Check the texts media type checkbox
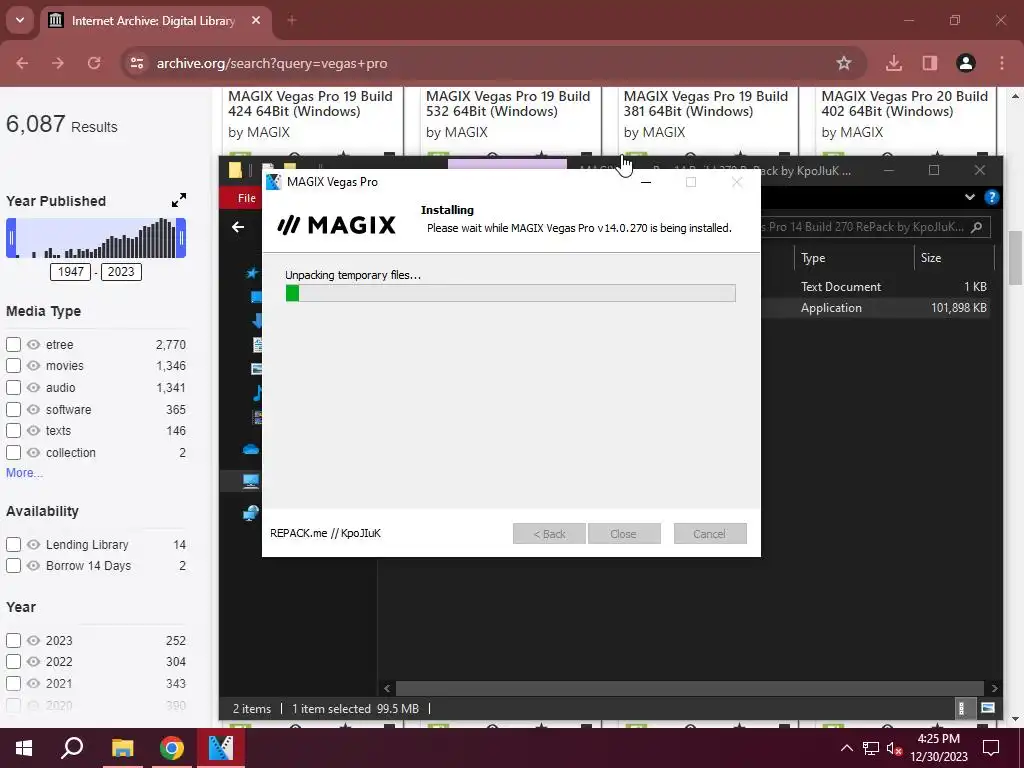 tap(13, 430)
